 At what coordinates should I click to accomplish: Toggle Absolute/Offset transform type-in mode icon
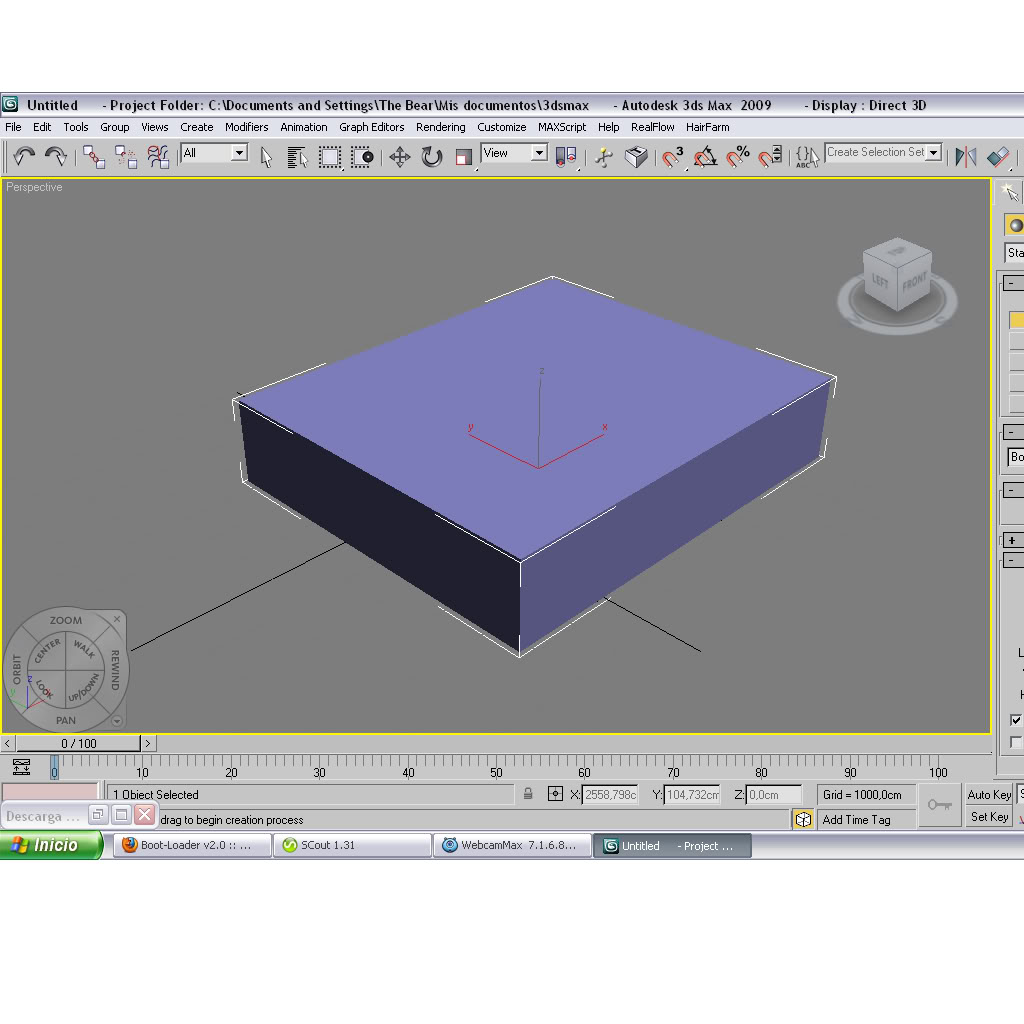tap(555, 794)
